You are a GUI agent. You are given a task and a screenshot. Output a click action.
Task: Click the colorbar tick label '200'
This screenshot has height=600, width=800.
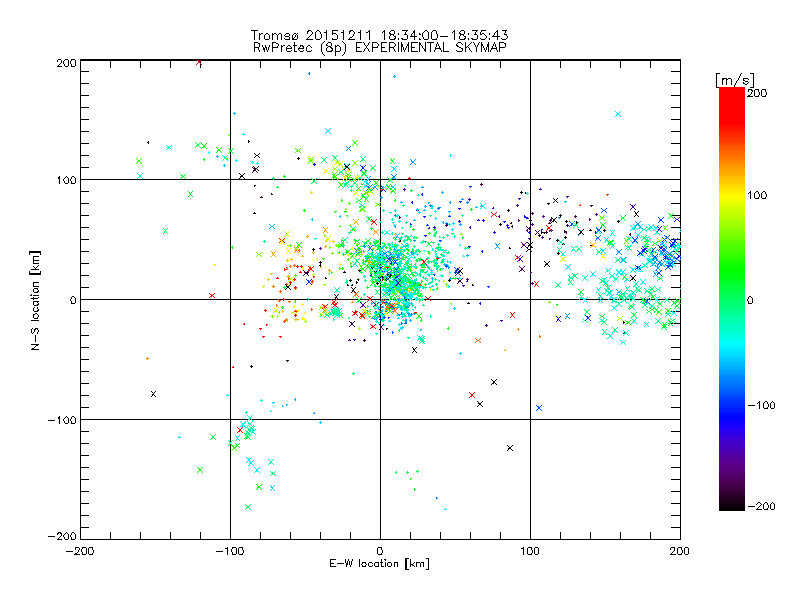757,93
